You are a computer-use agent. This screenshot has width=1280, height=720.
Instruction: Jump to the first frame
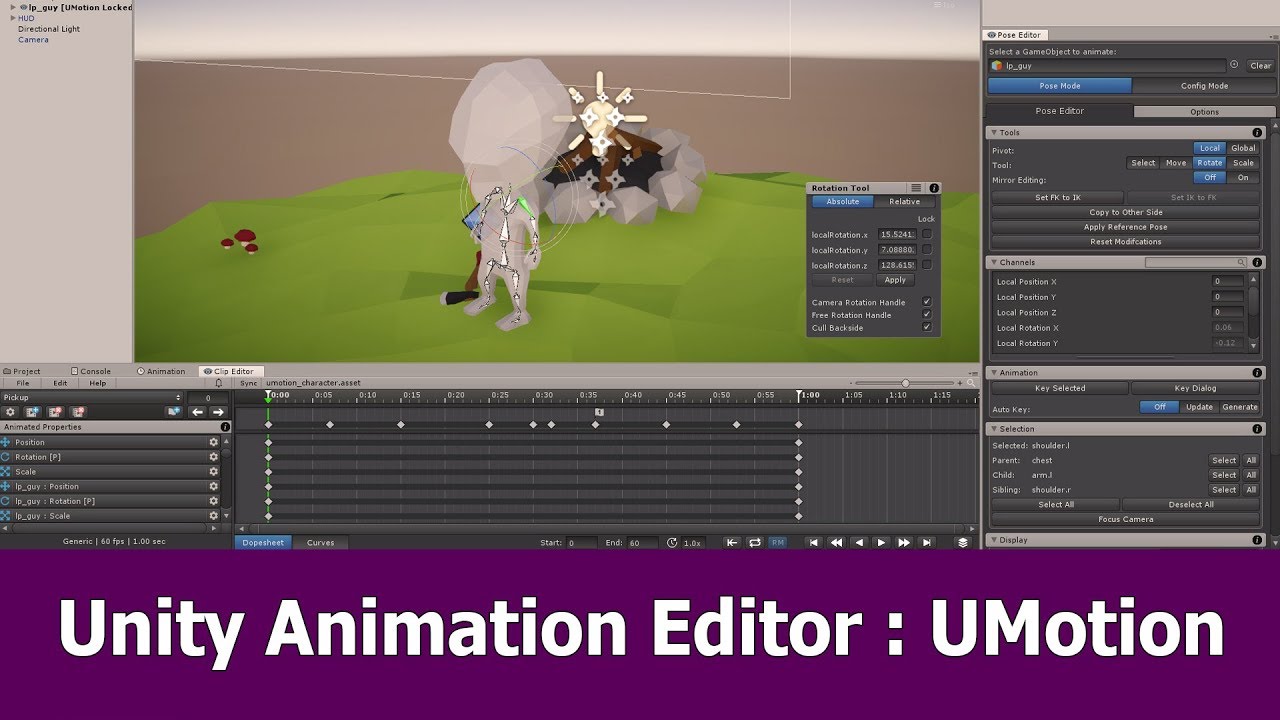tap(813, 543)
